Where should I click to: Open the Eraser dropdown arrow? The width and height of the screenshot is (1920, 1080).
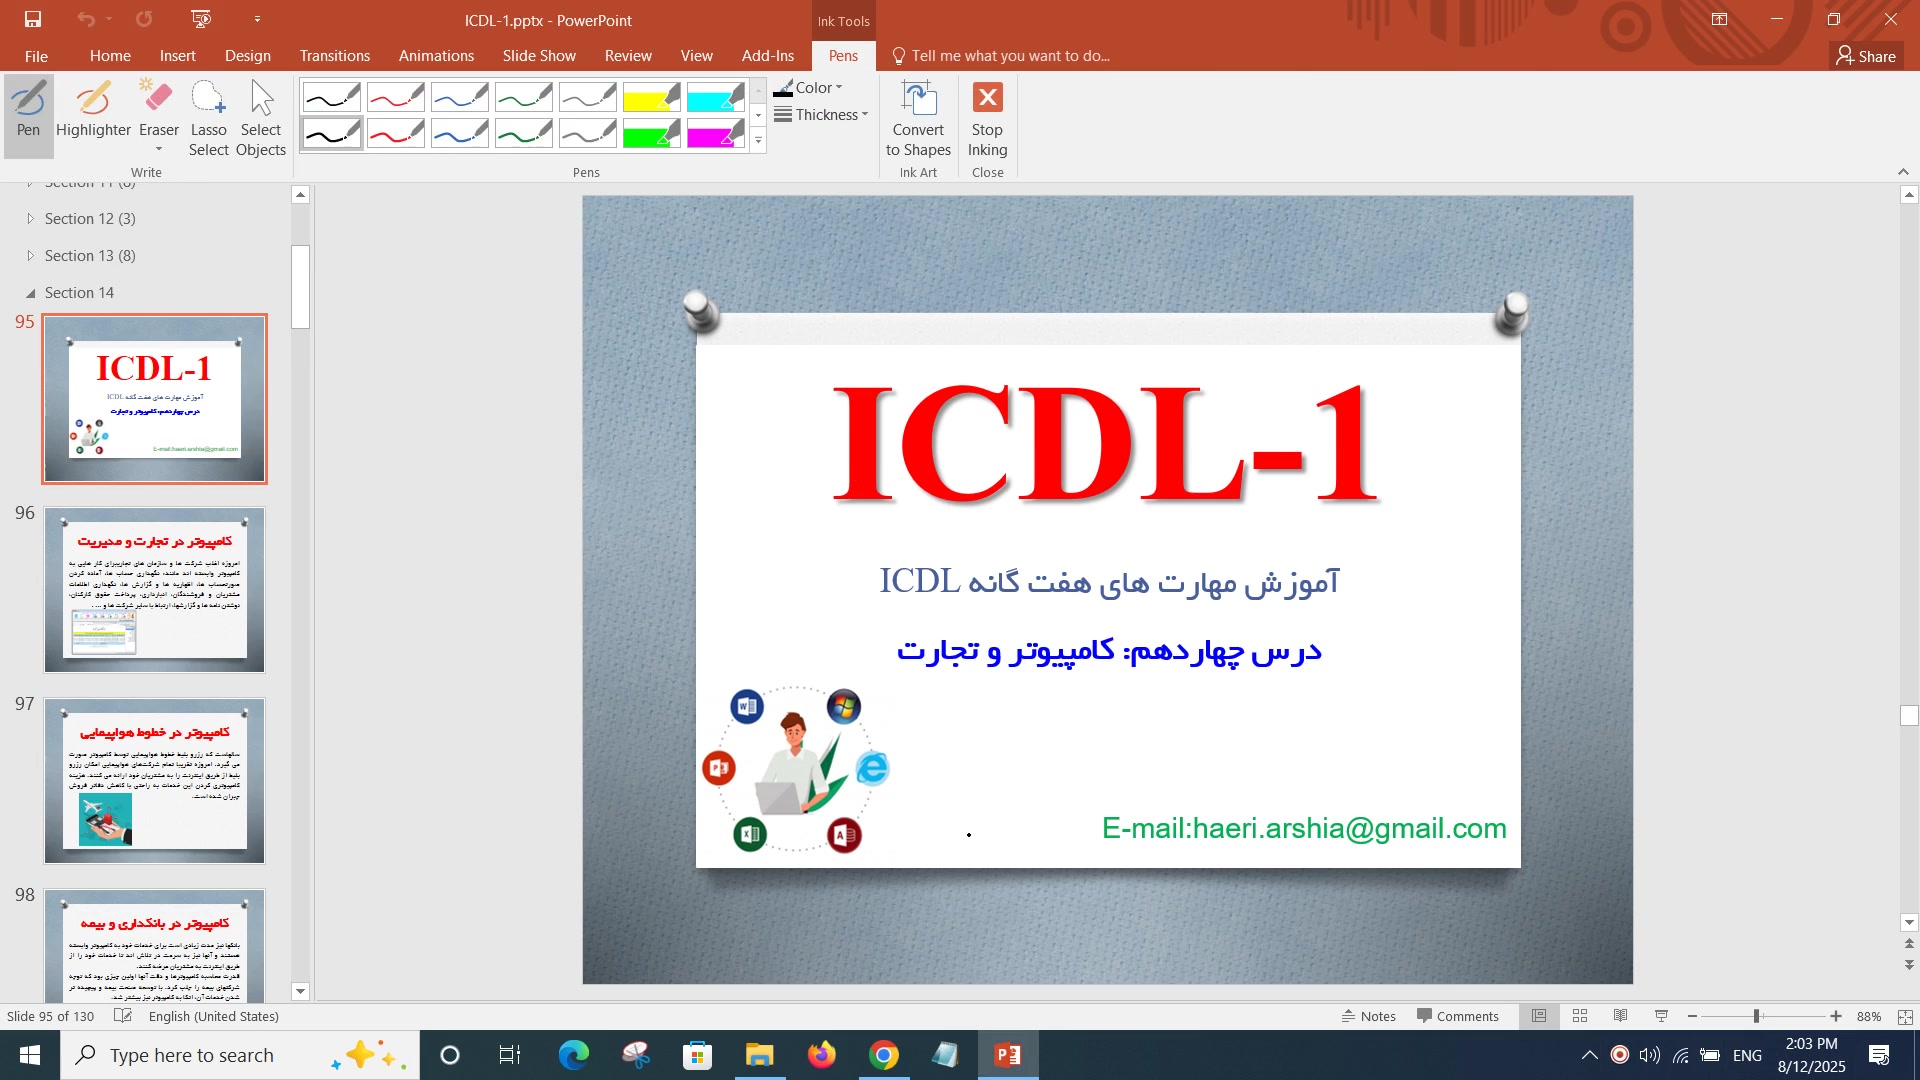[x=159, y=150]
